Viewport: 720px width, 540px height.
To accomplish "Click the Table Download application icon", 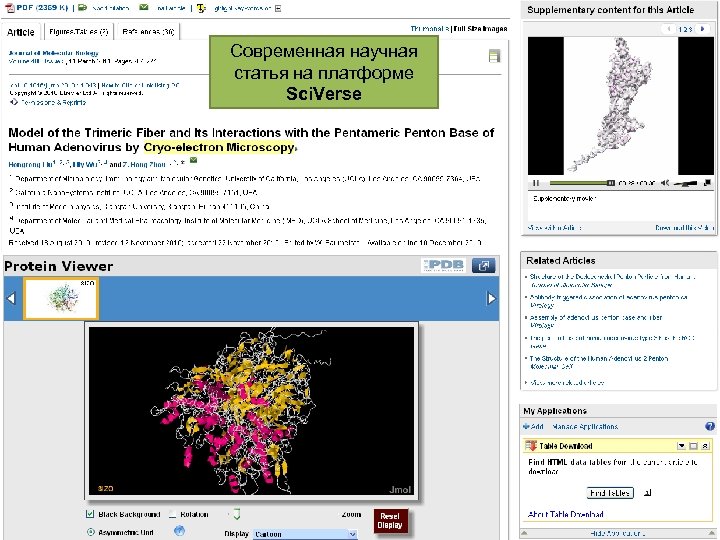I will pos(531,445).
